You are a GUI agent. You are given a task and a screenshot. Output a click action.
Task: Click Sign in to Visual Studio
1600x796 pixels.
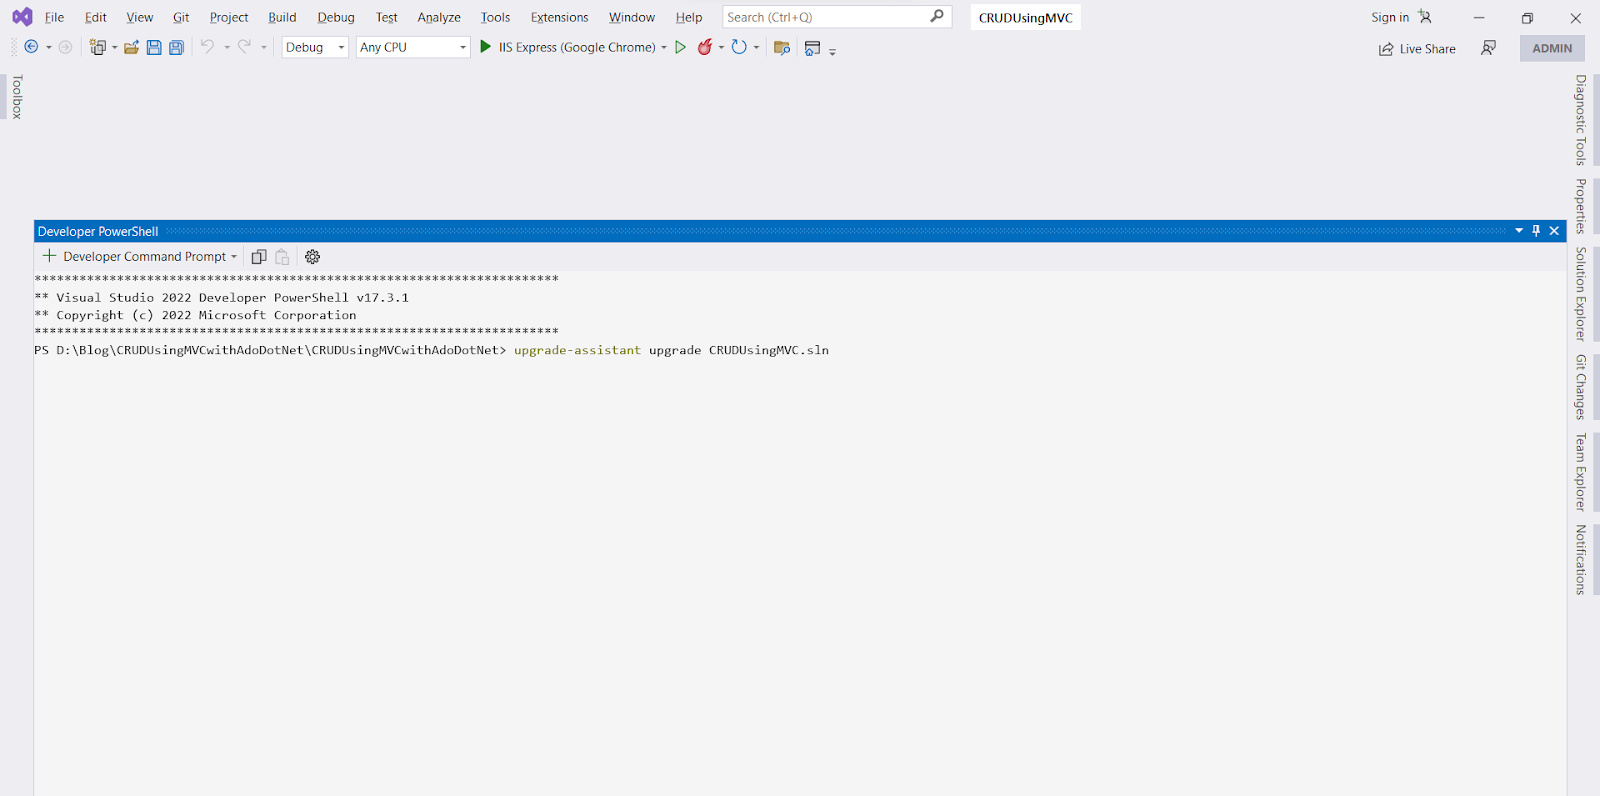point(1401,17)
